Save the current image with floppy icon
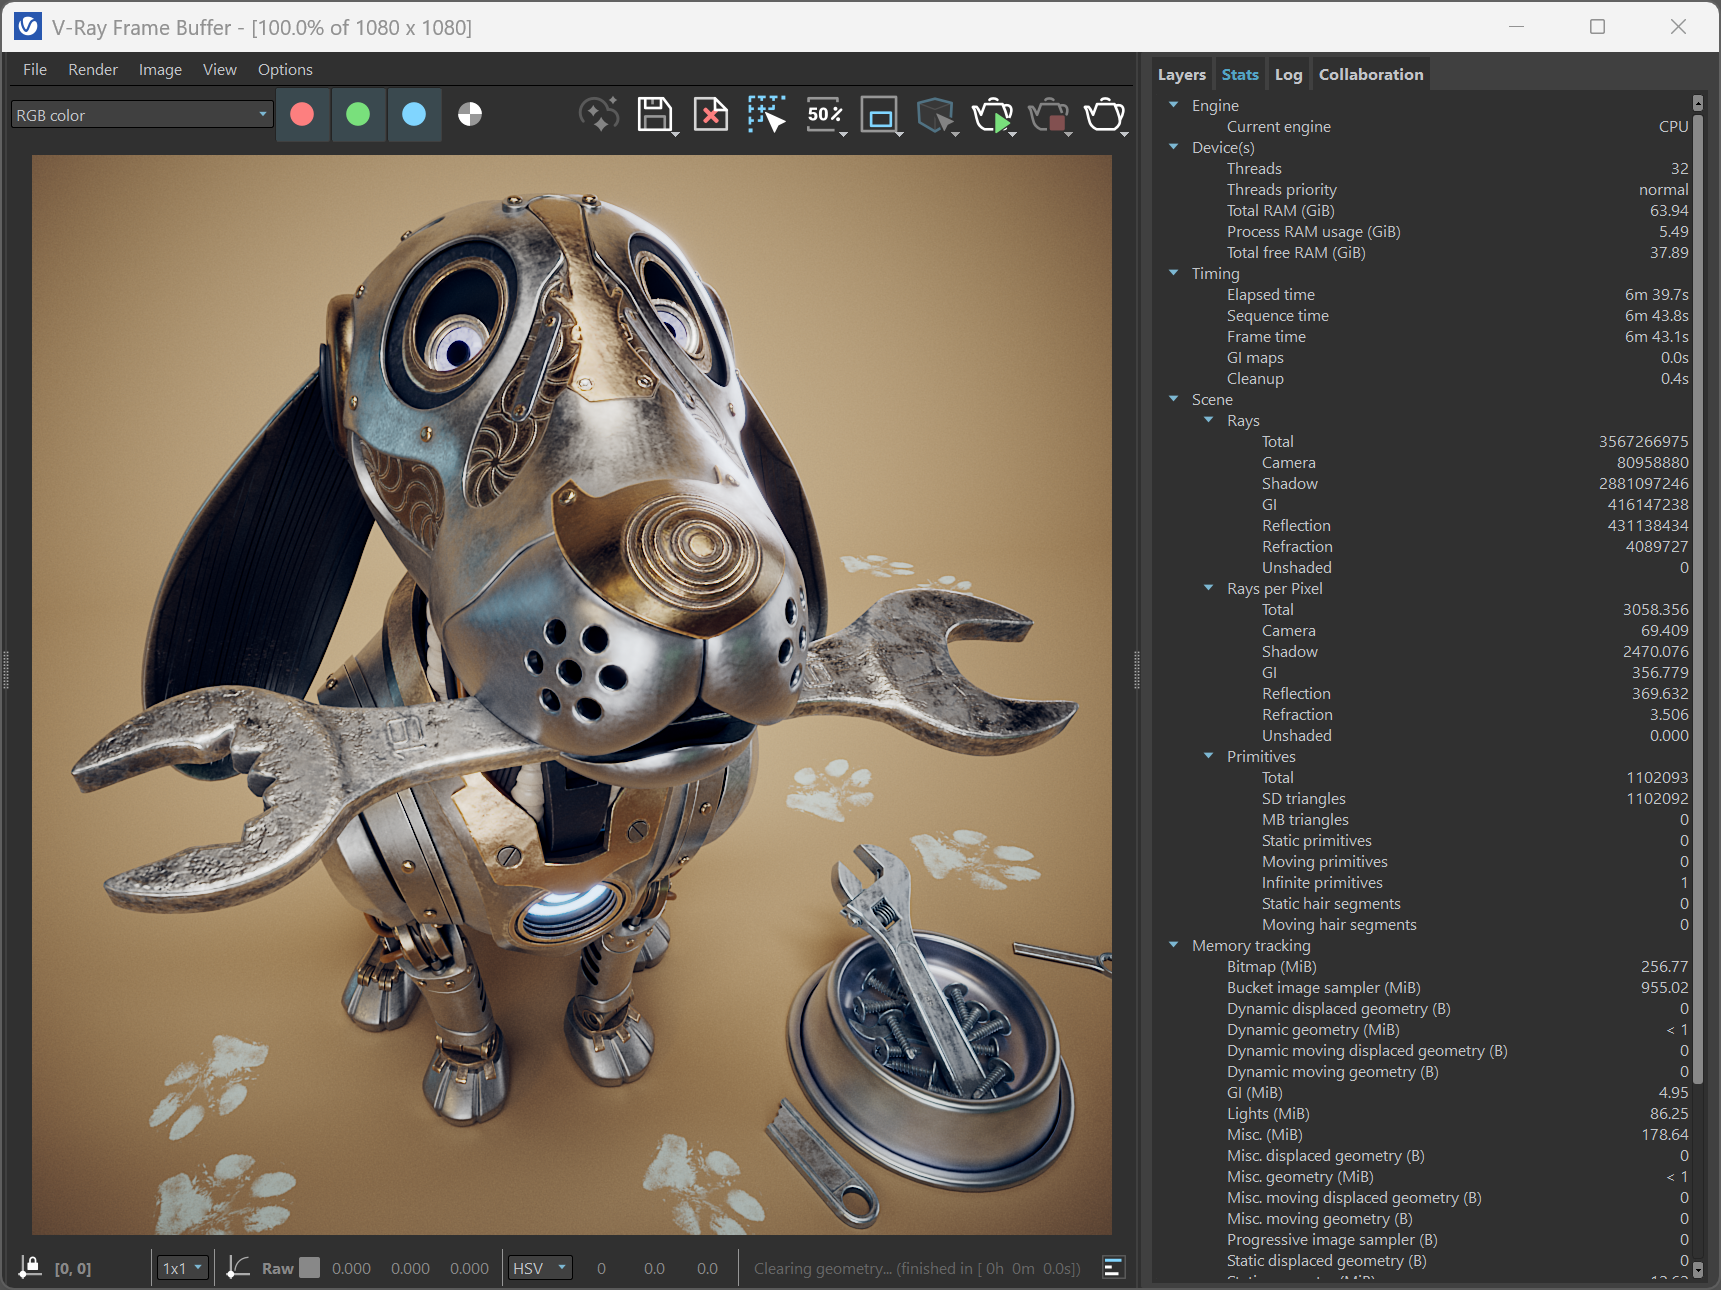This screenshot has width=1721, height=1290. point(654,115)
